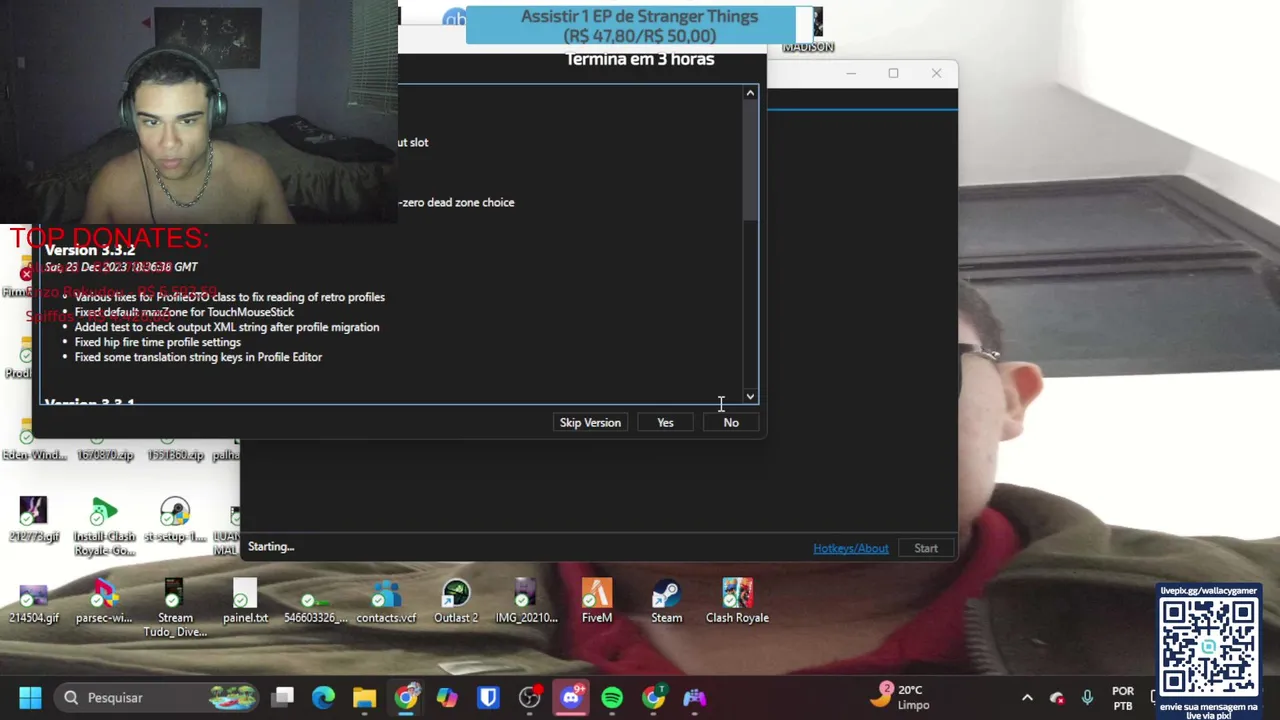Click No in the update dialog
The width and height of the screenshot is (1280, 720).
[x=731, y=422]
